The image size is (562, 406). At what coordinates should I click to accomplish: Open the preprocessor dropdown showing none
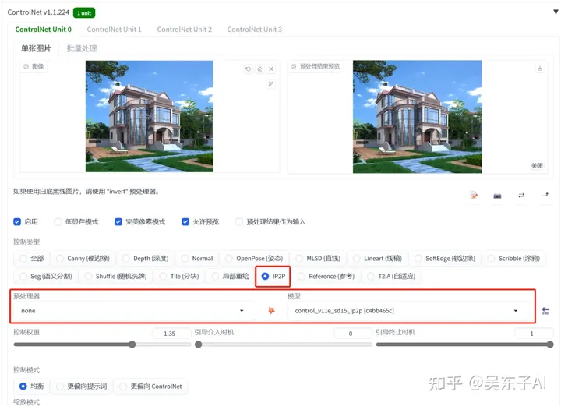click(x=134, y=310)
